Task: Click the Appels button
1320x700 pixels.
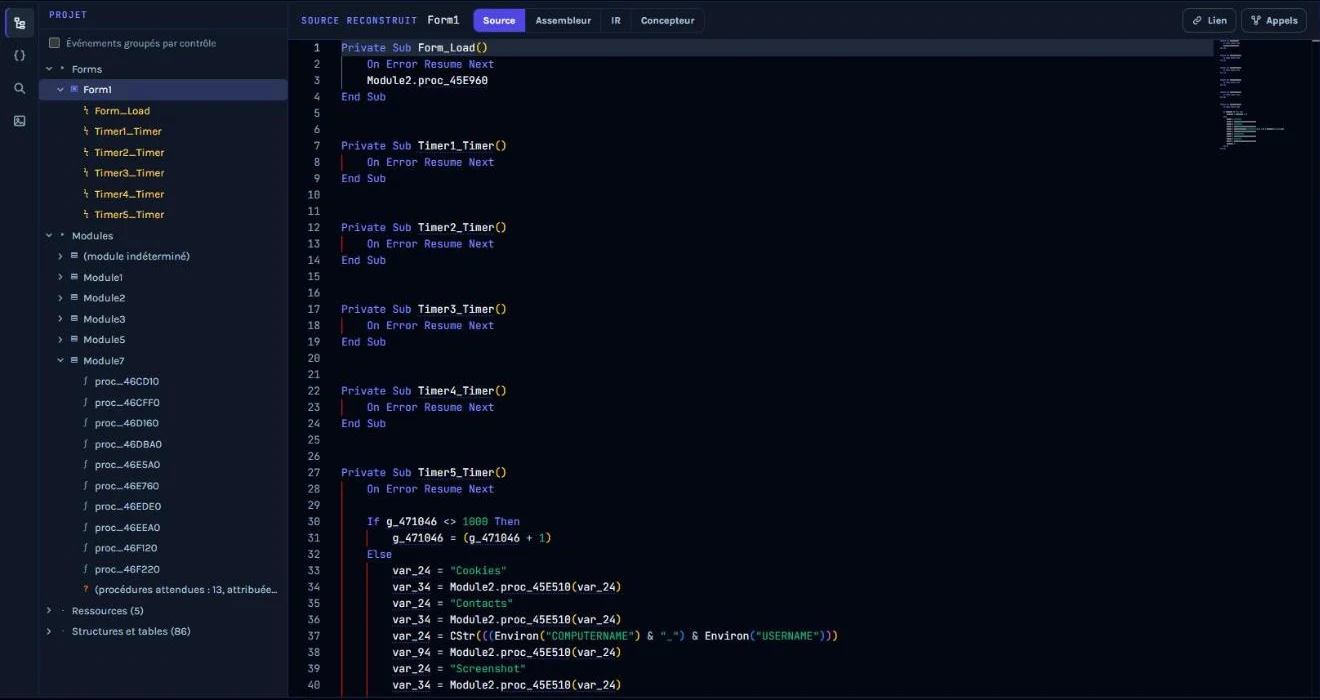Action: (x=1274, y=20)
